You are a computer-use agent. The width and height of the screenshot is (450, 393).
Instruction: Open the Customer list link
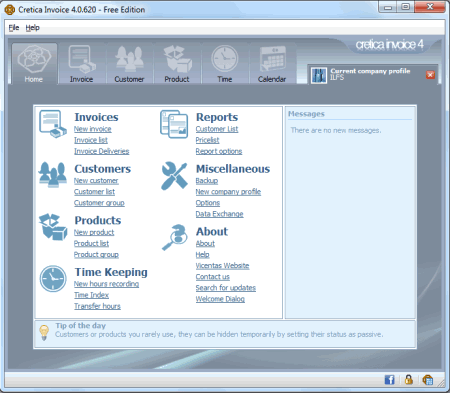pyautogui.click(x=94, y=192)
